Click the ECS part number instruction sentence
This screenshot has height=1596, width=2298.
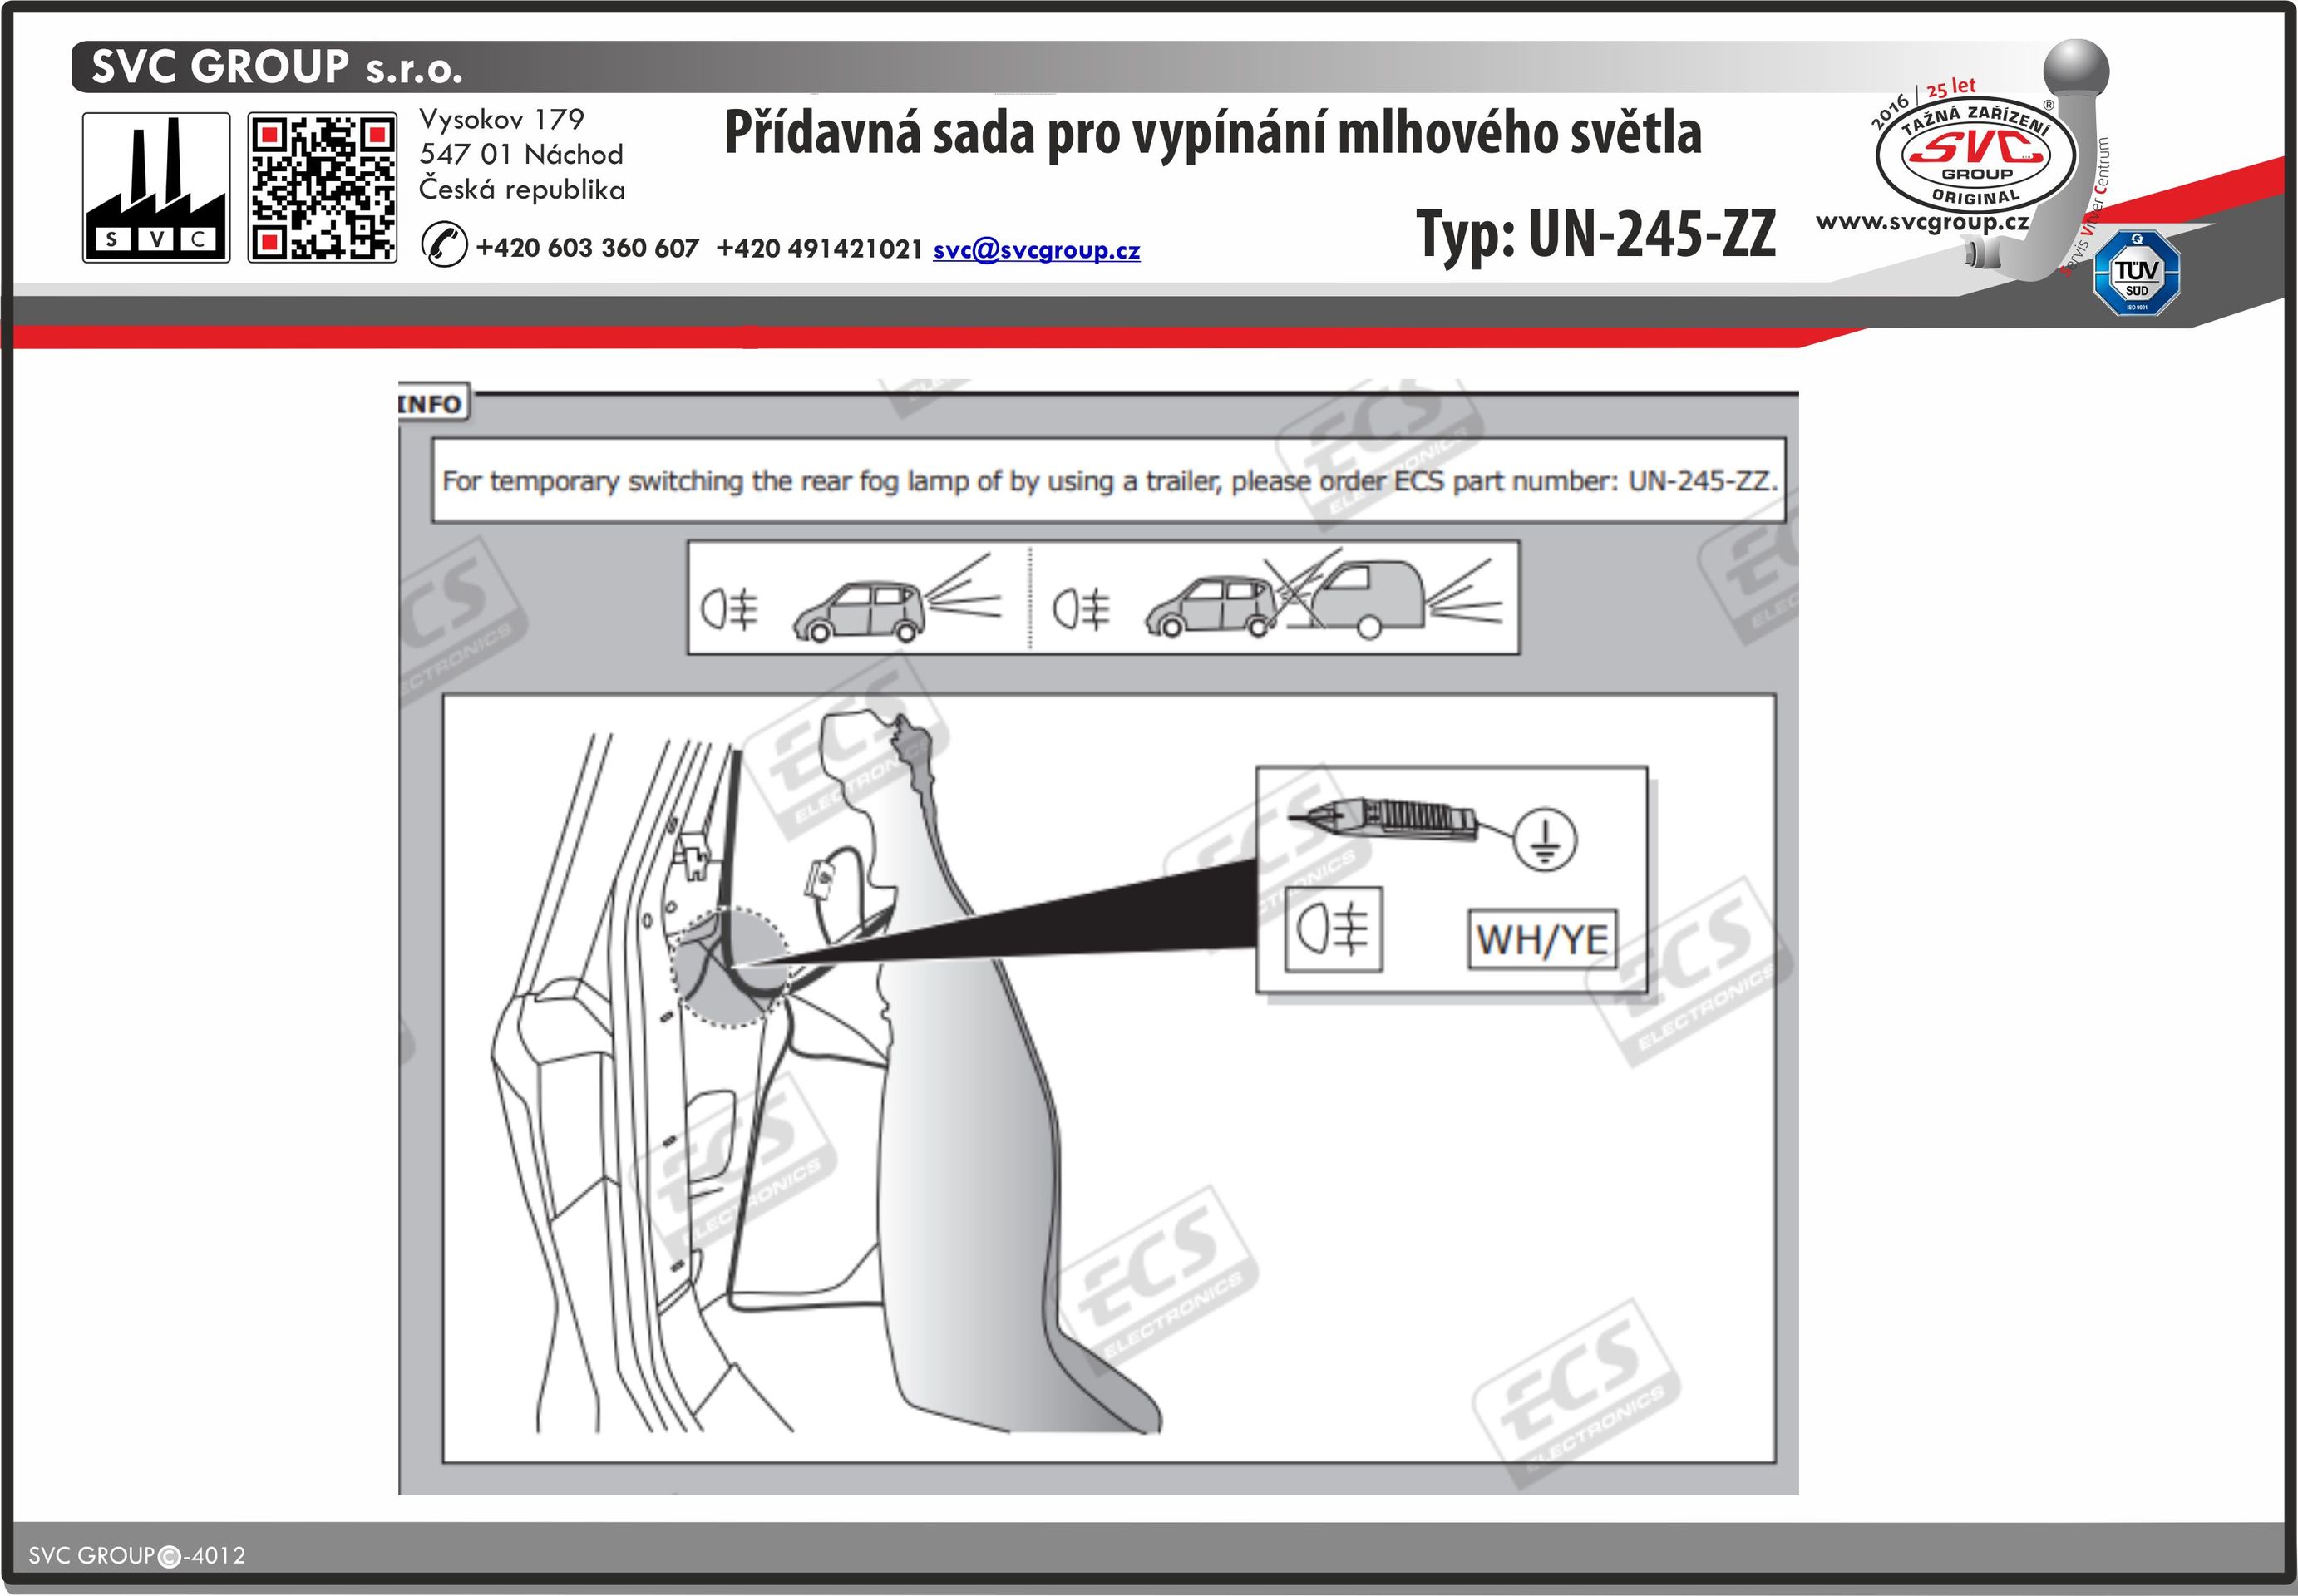(1109, 481)
